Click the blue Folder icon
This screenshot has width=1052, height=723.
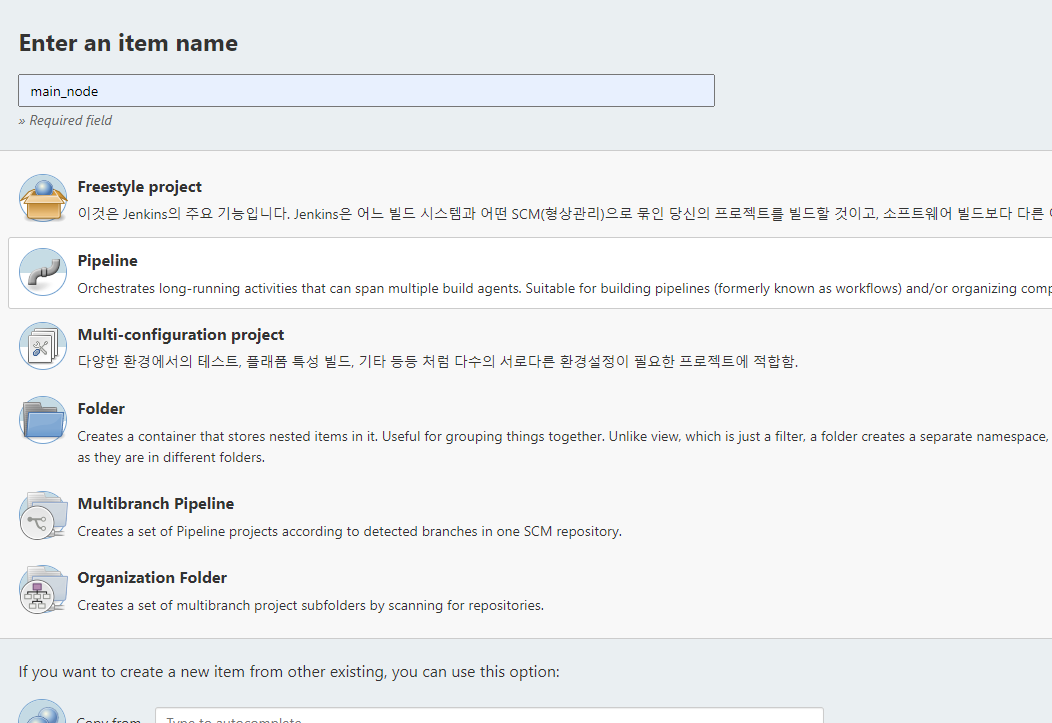pyautogui.click(x=43, y=421)
